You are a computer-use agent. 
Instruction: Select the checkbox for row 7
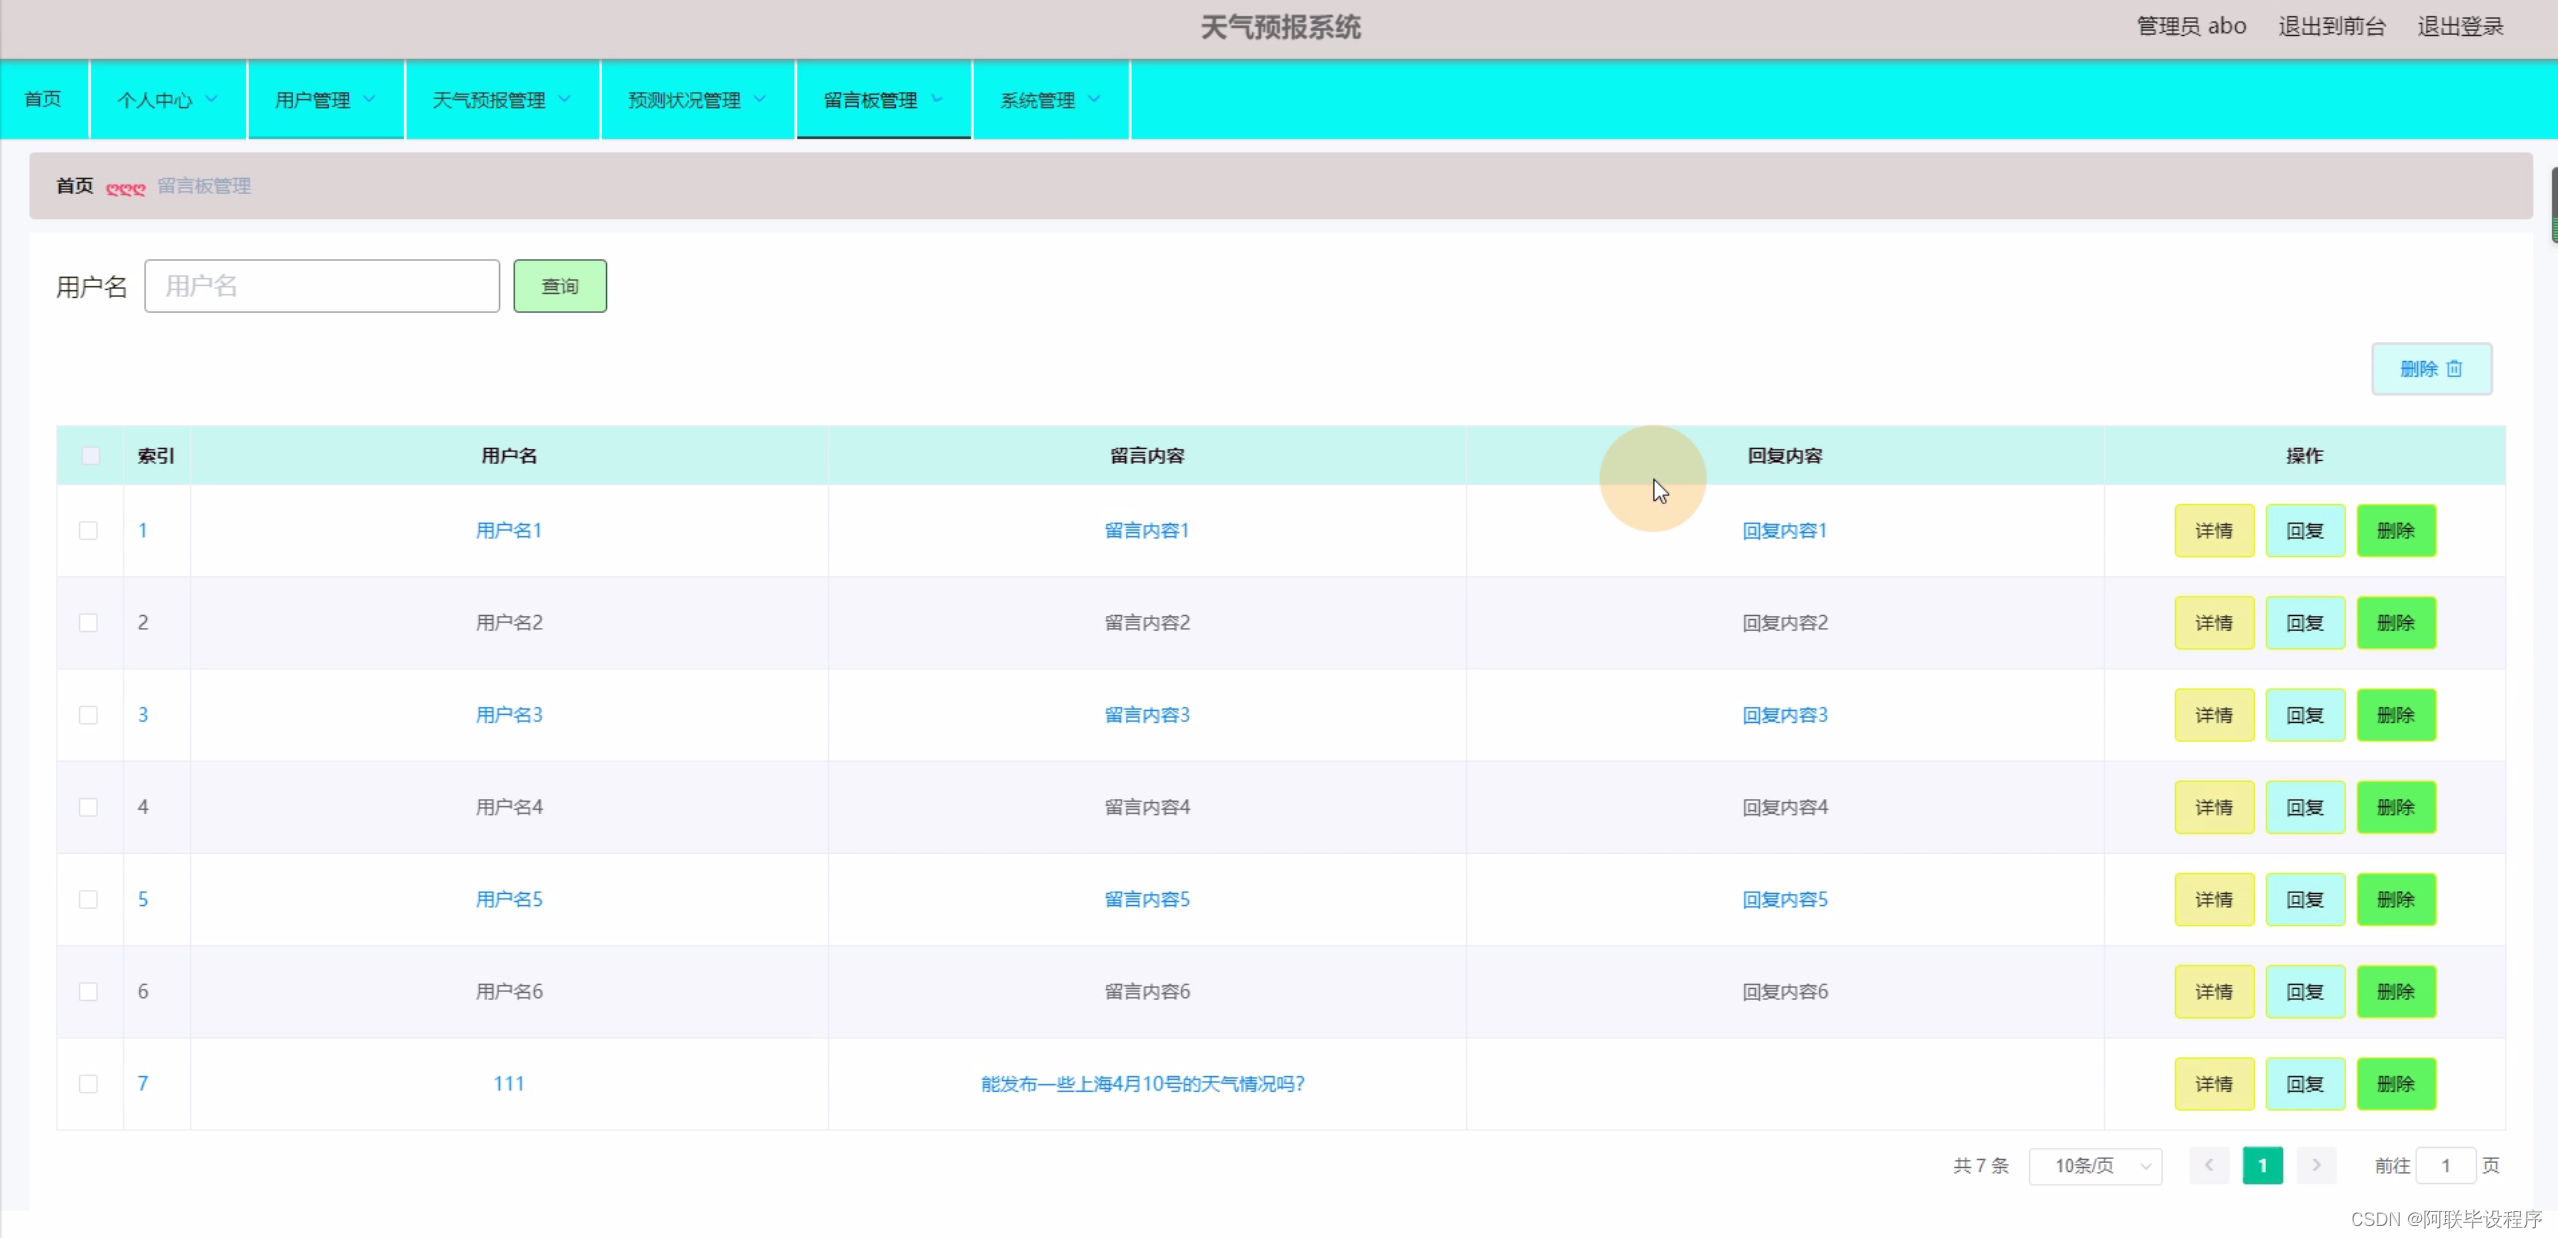click(x=89, y=1084)
